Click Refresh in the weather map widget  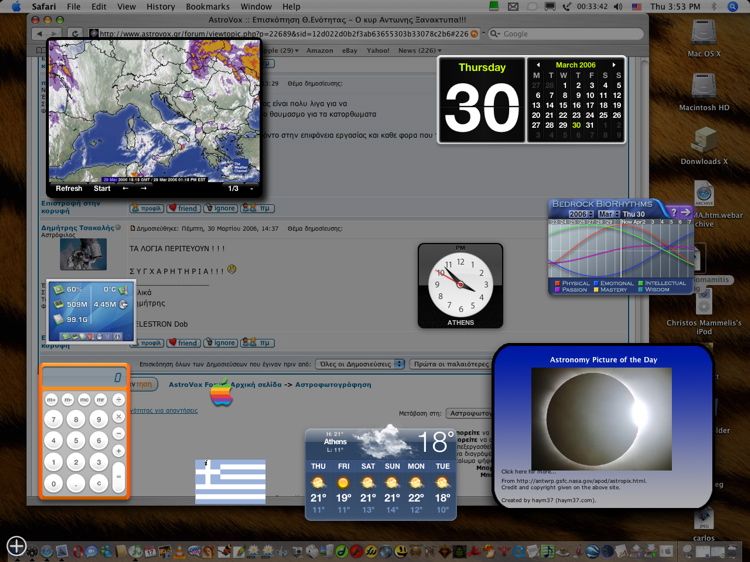tap(69, 188)
